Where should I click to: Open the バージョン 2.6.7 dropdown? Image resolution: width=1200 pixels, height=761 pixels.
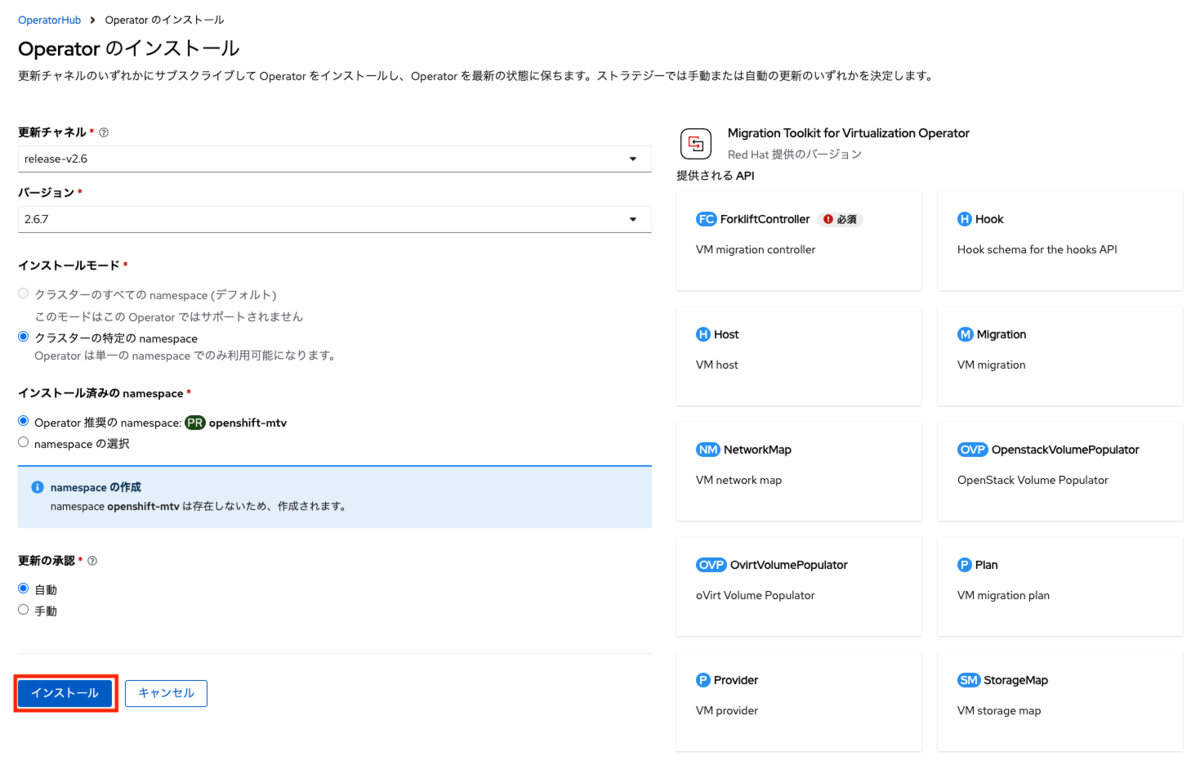click(x=334, y=219)
